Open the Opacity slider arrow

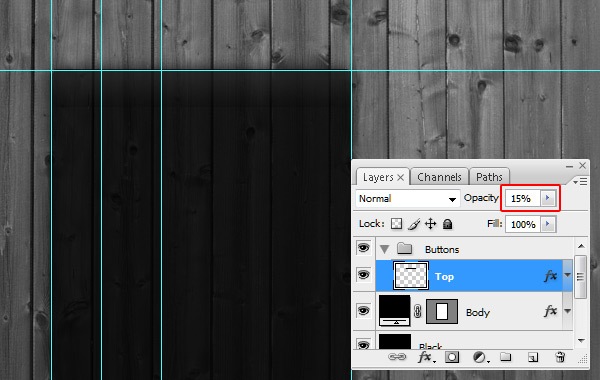(x=548, y=198)
